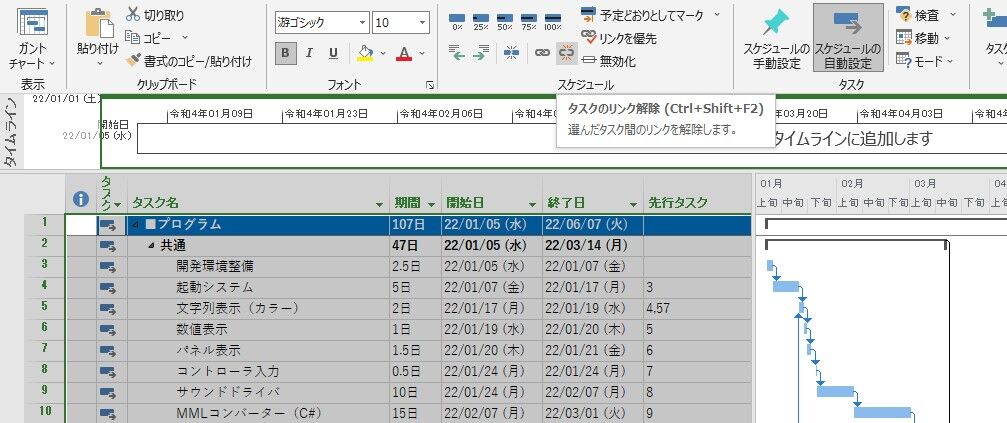Click 予定どおりとしてマーク button
Screen dimensions: 1007x423
pyautogui.click(x=642, y=14)
